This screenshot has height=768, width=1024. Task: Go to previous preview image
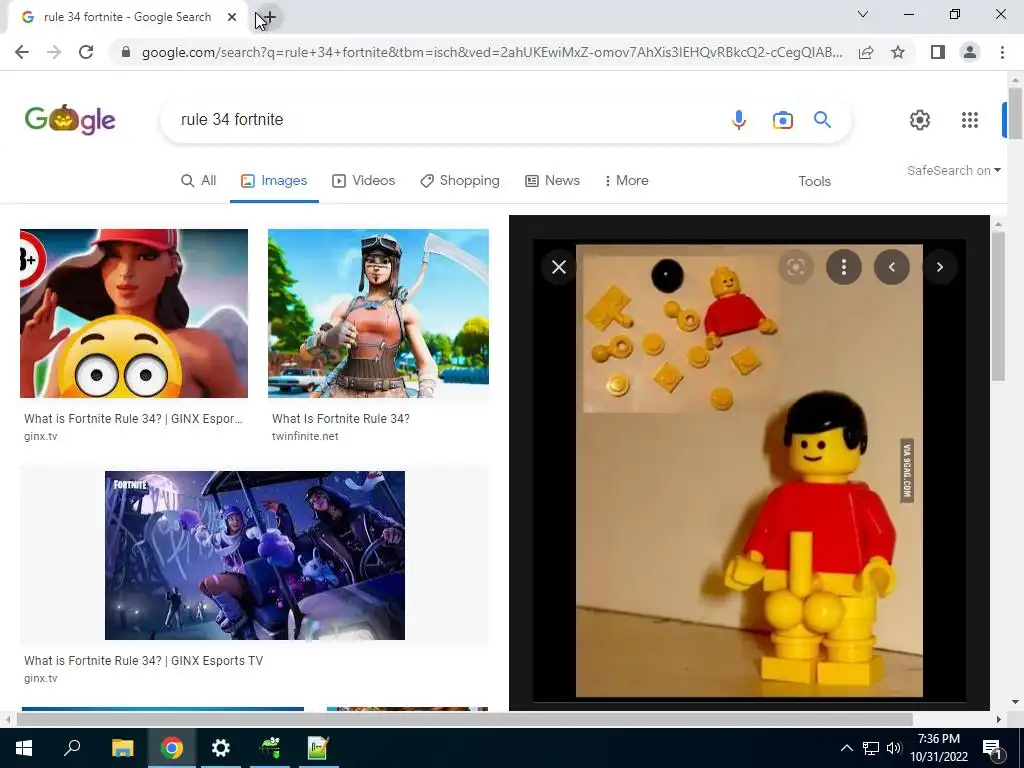point(891,267)
